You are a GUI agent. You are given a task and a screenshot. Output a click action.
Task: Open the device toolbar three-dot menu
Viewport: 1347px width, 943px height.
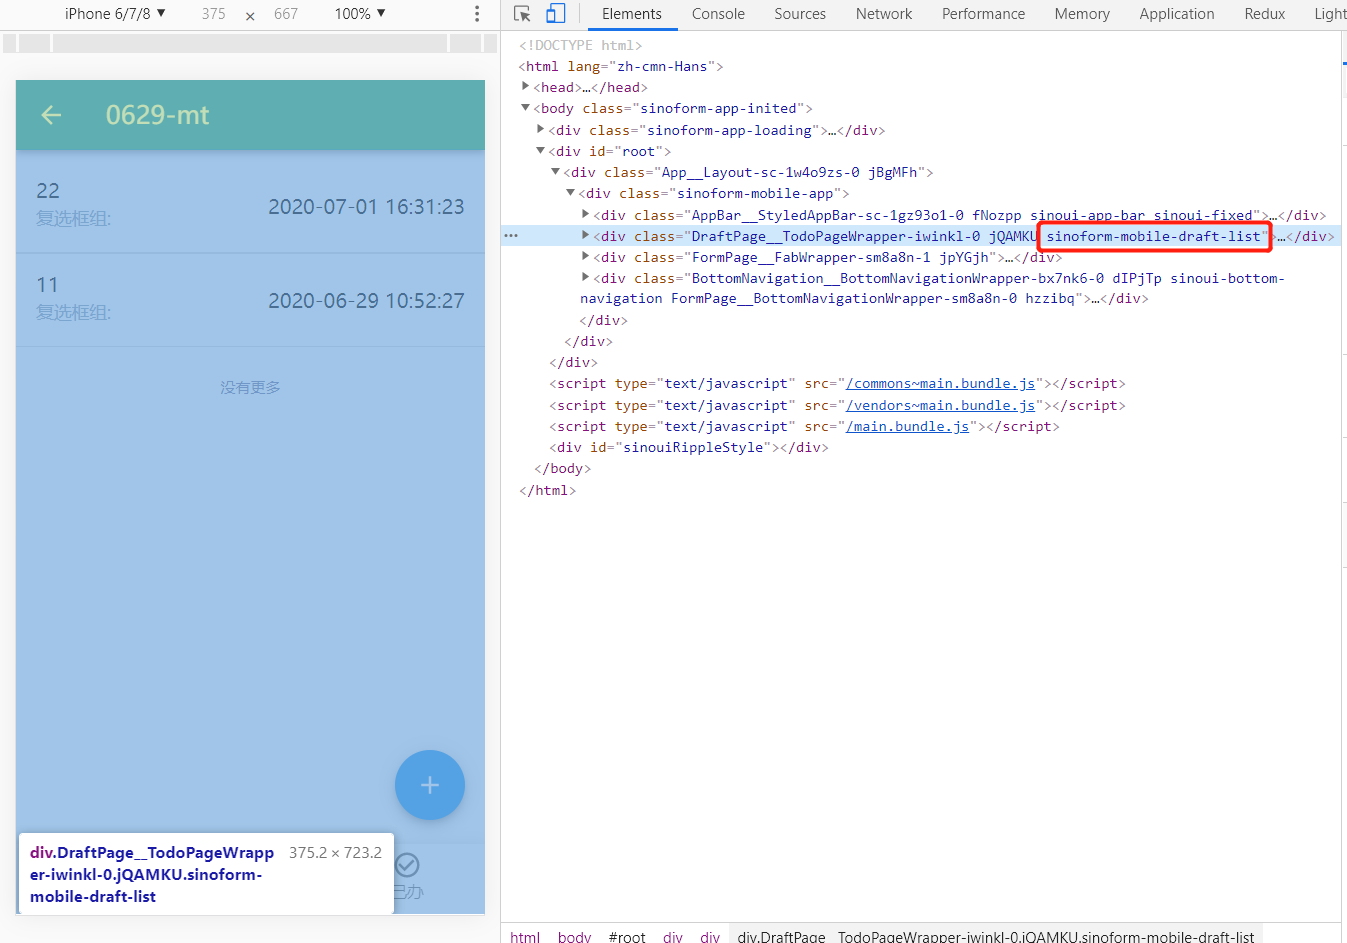(477, 14)
